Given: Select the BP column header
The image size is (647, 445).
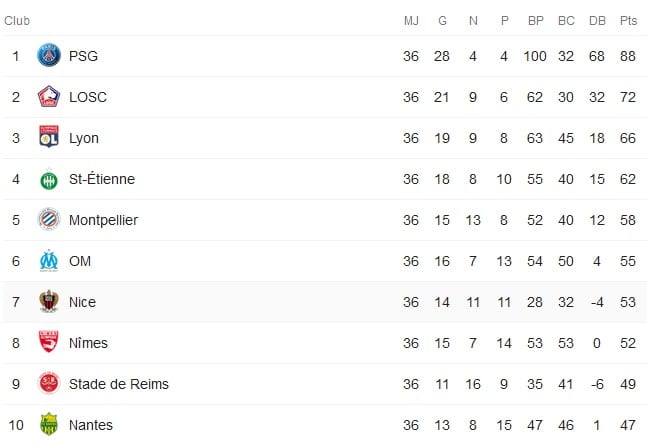Looking at the screenshot, I should point(535,21).
